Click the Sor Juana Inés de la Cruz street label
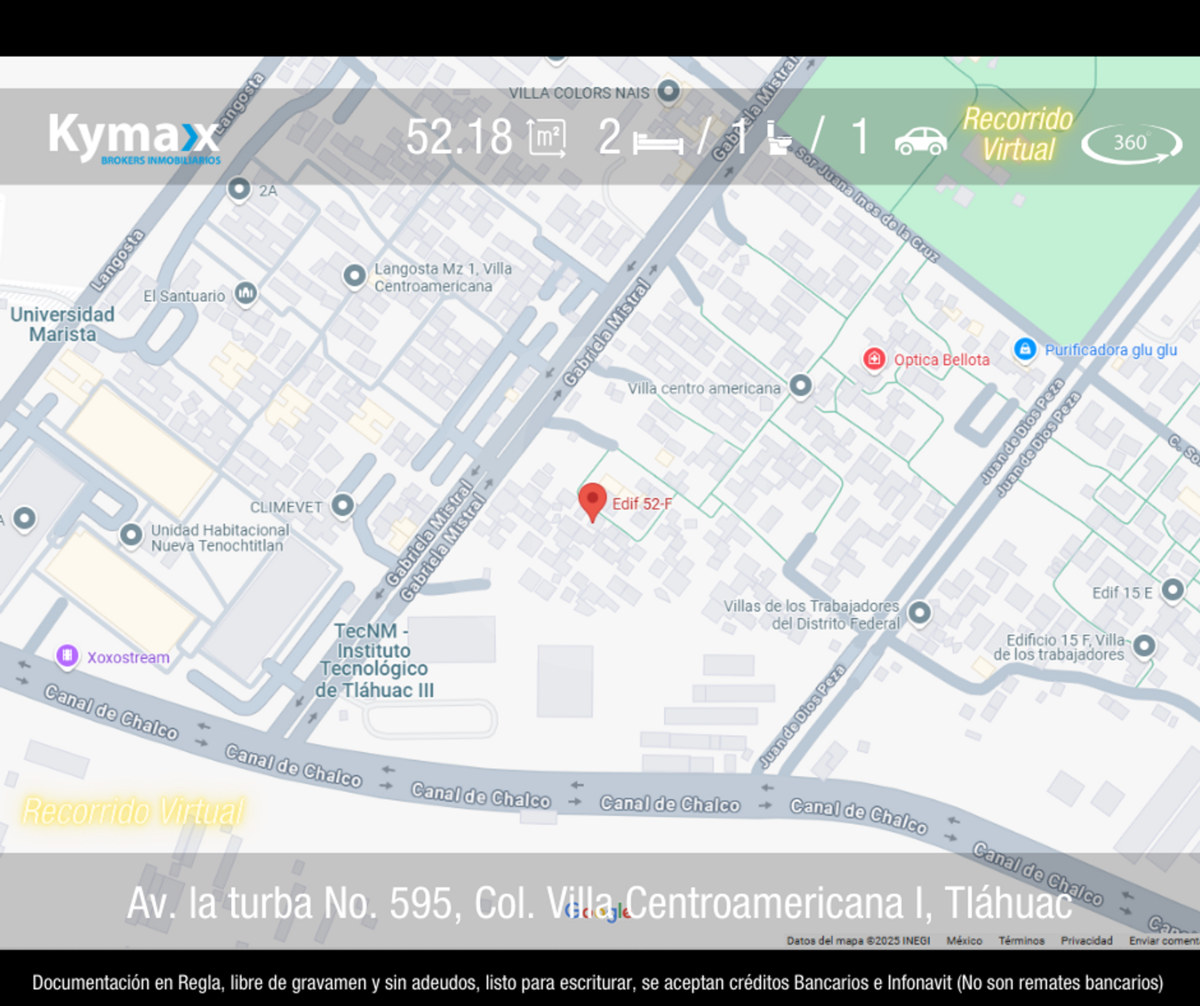Image resolution: width=1200 pixels, height=1006 pixels. tap(866, 202)
